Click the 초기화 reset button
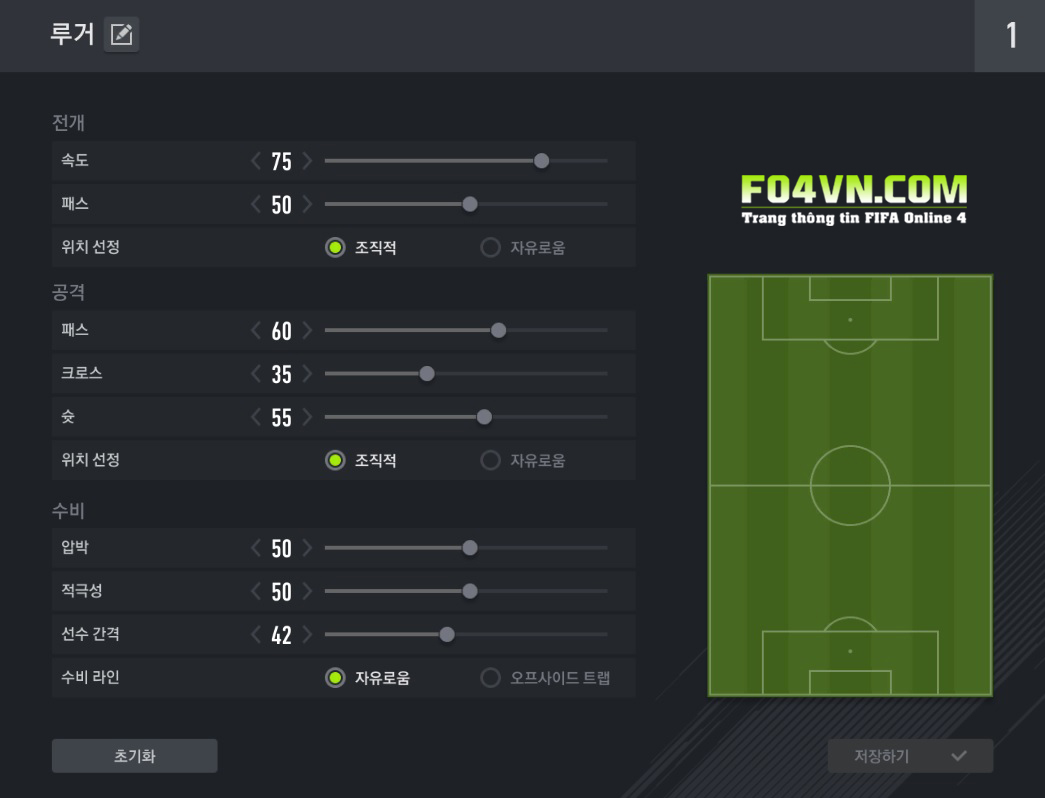This screenshot has width=1045, height=798. pos(134,756)
